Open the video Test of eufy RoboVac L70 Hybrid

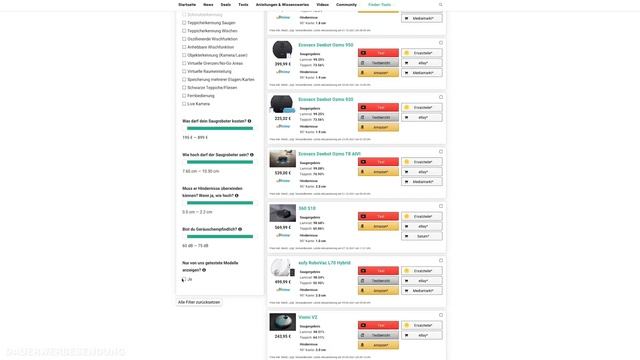click(378, 271)
